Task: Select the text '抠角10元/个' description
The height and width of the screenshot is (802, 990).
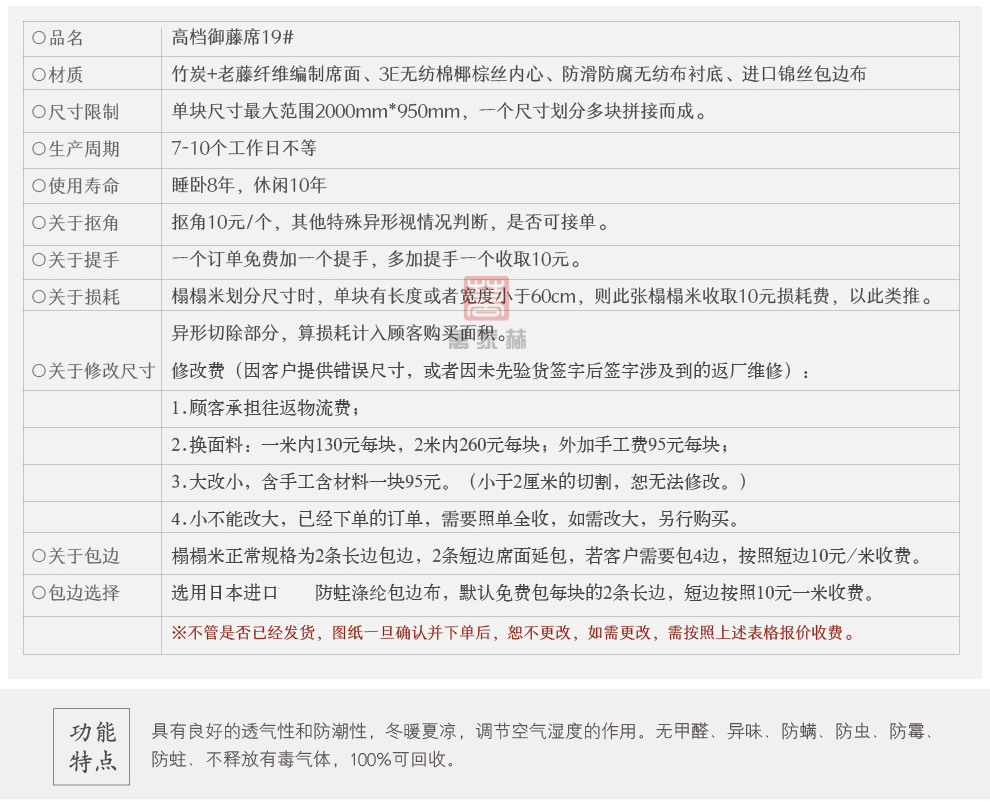Action: click(390, 222)
